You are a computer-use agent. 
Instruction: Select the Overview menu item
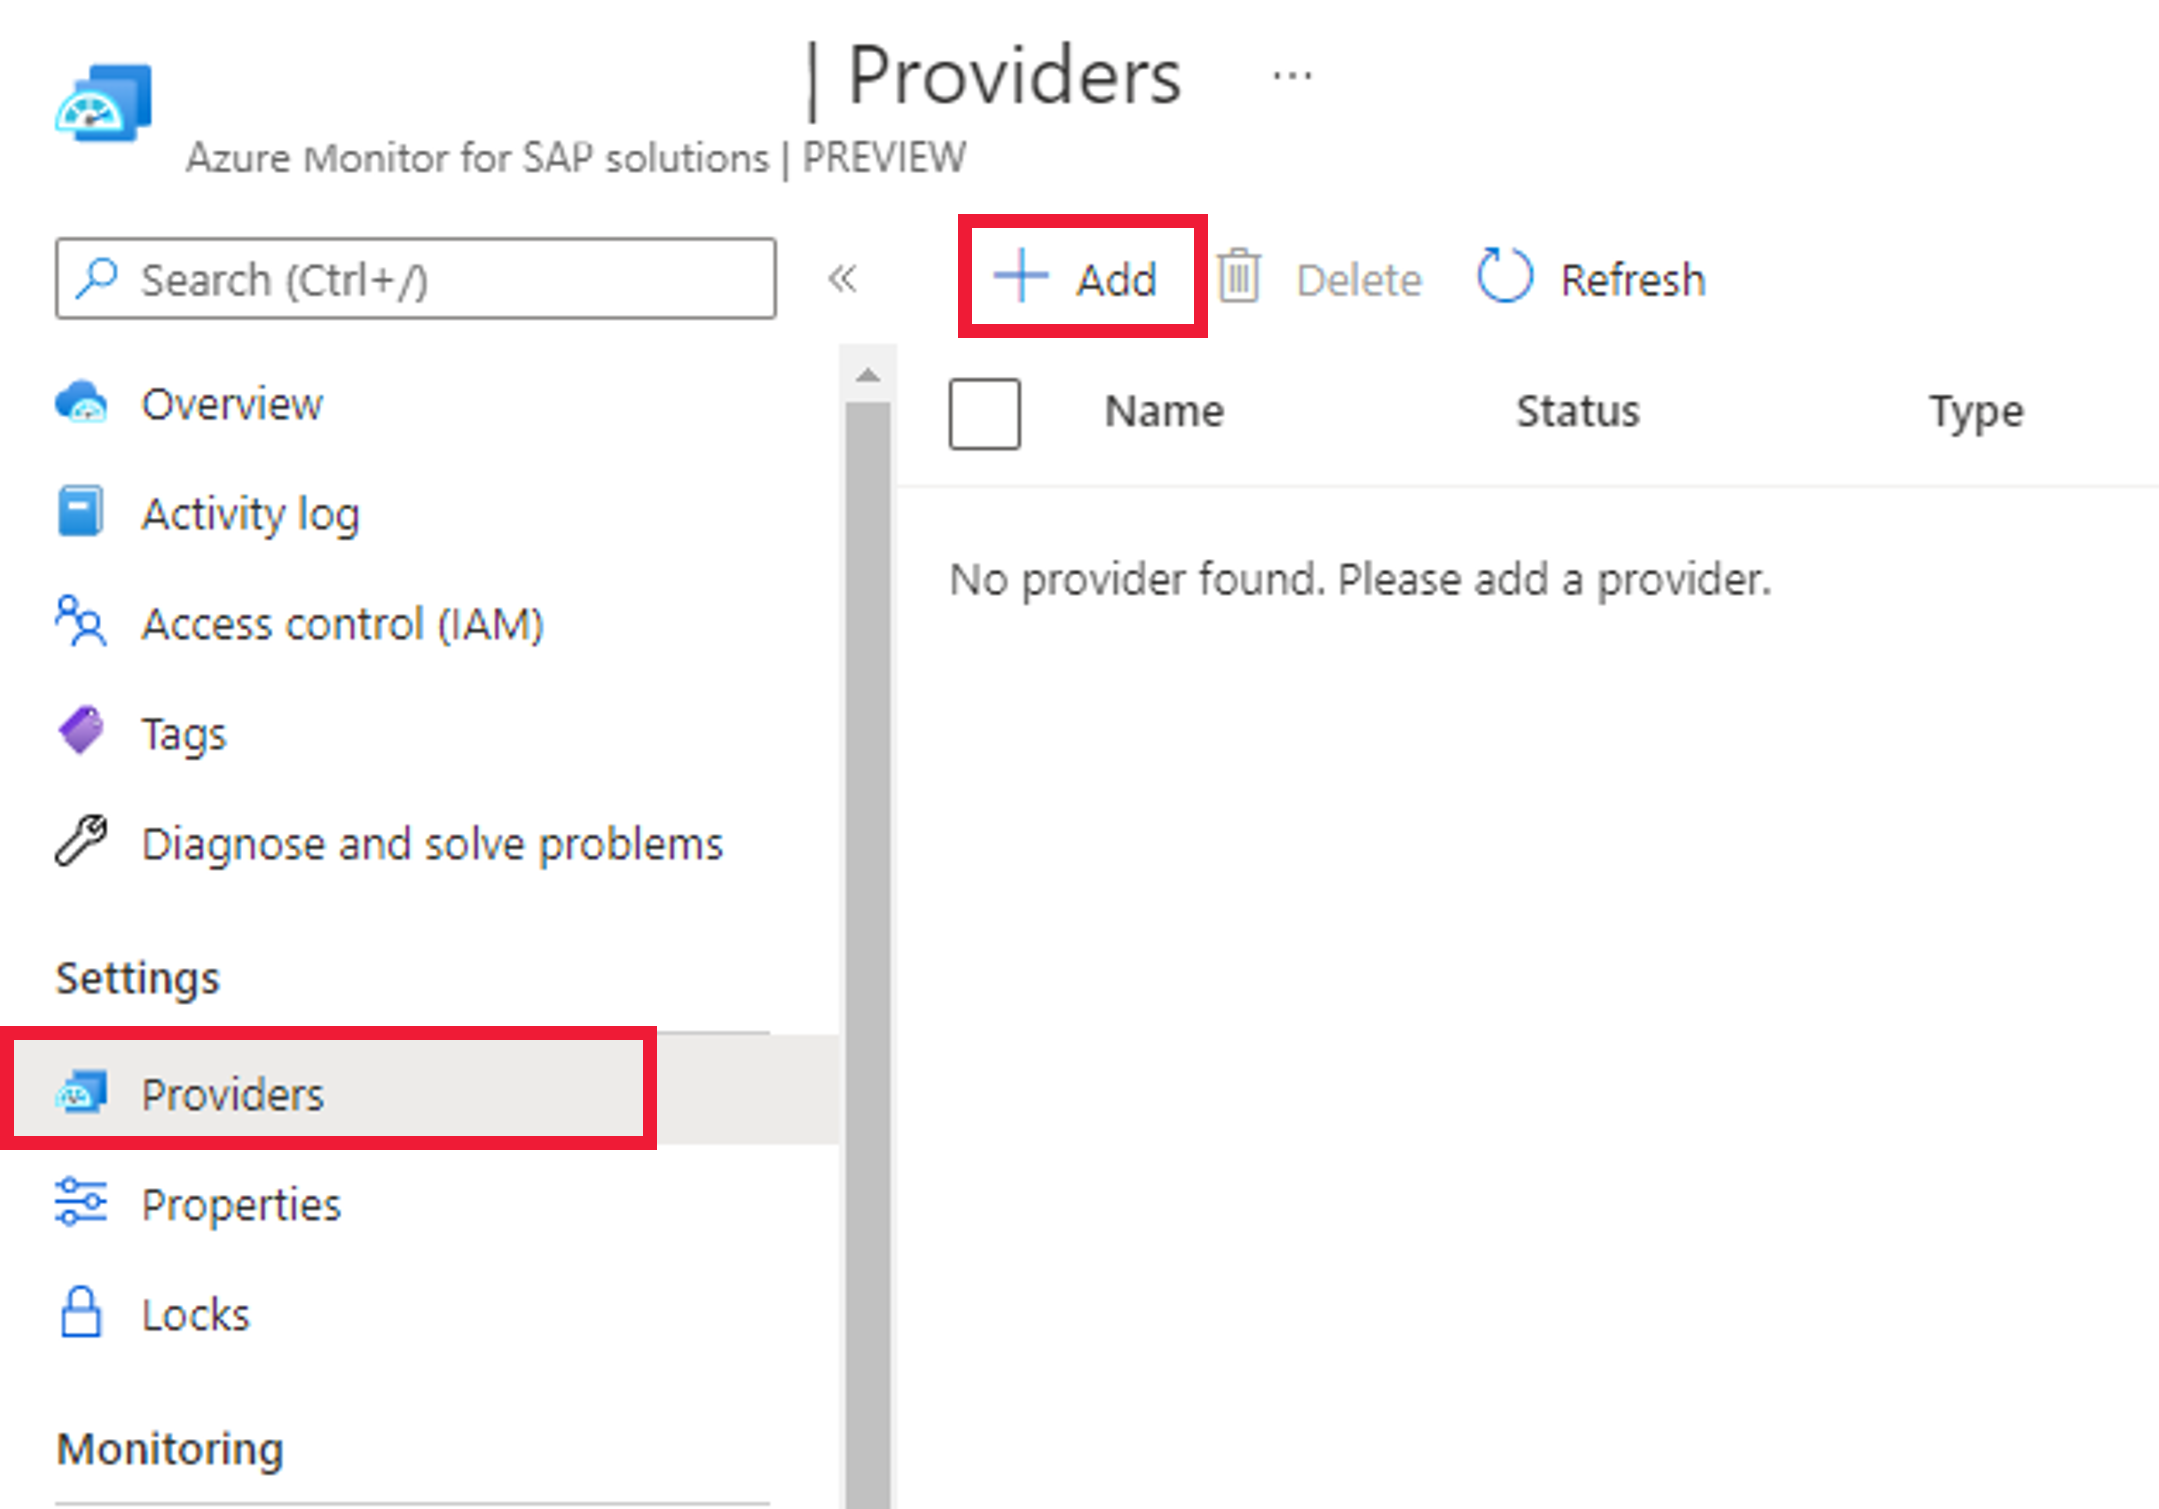pyautogui.click(x=231, y=403)
